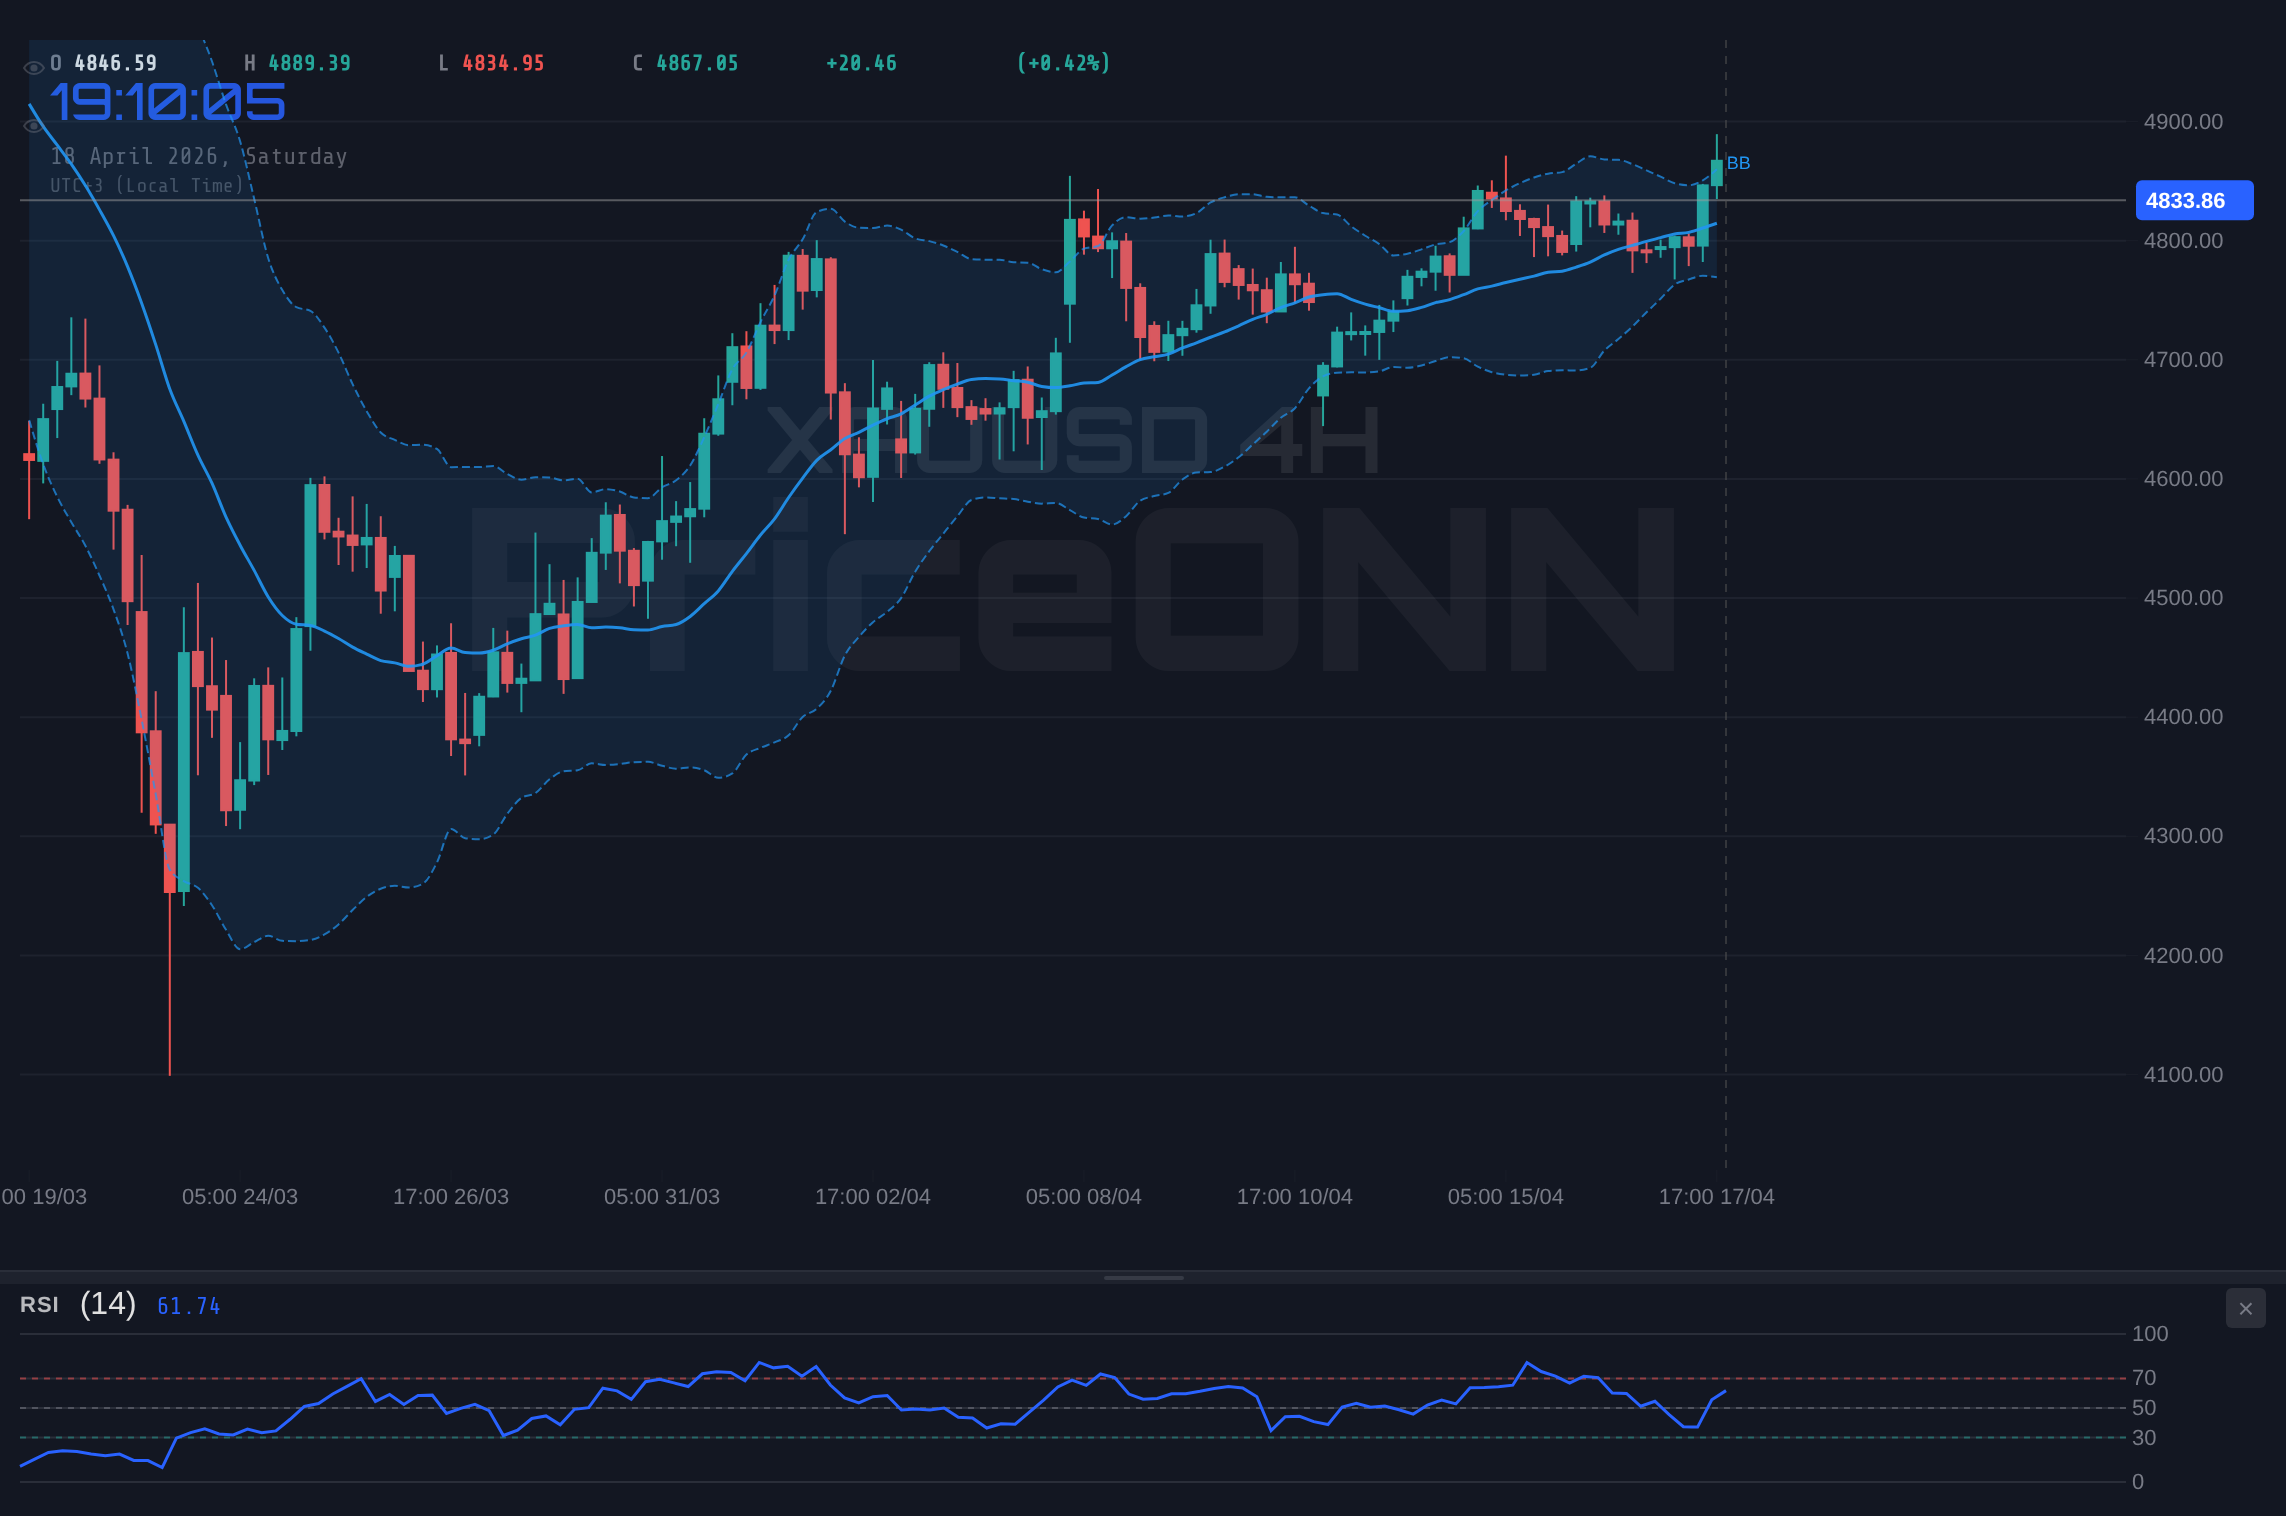The height and width of the screenshot is (1516, 2286).
Task: Click the open price value 4846.59
Action: tap(116, 63)
